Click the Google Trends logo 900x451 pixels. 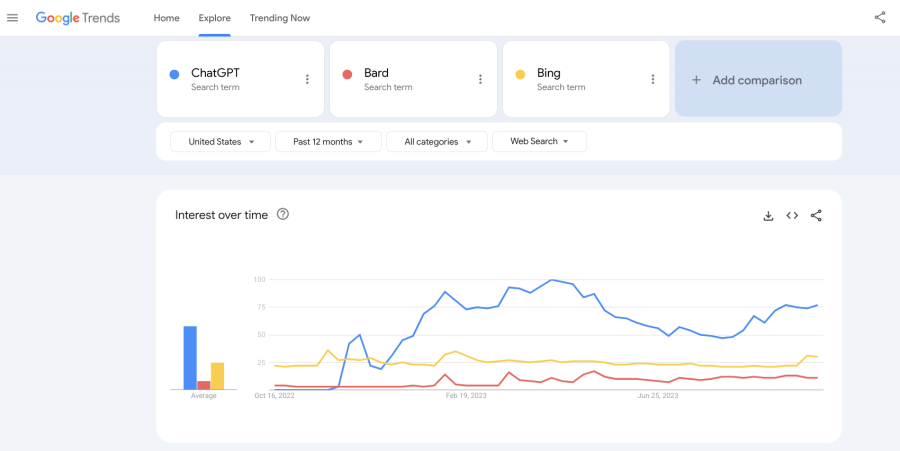point(78,18)
